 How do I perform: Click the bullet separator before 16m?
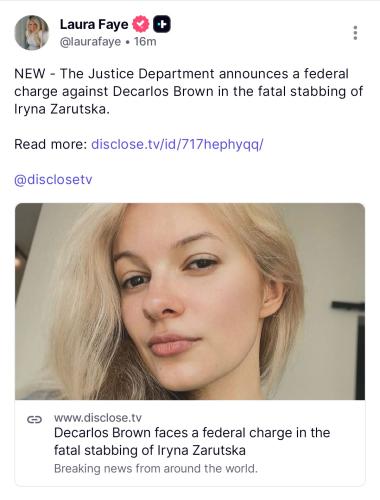127,42
